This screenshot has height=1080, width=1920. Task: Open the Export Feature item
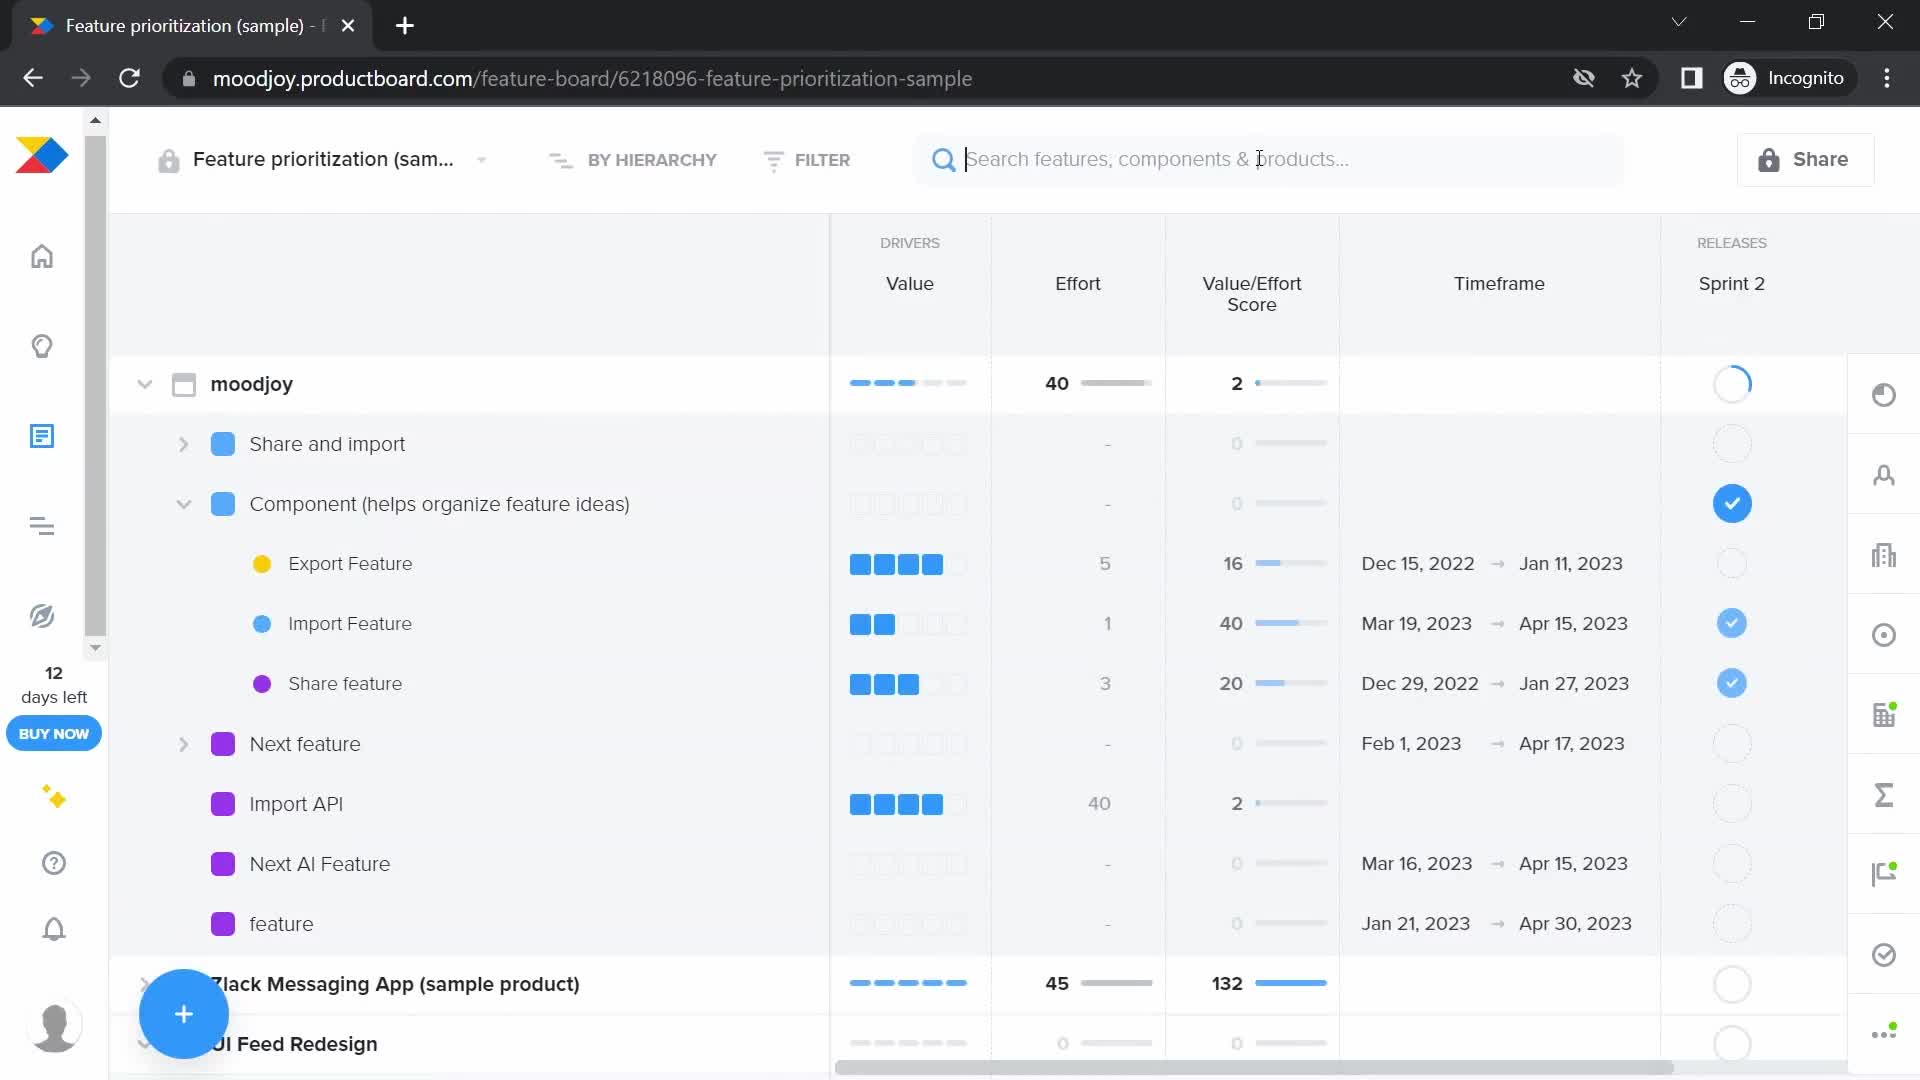(350, 564)
